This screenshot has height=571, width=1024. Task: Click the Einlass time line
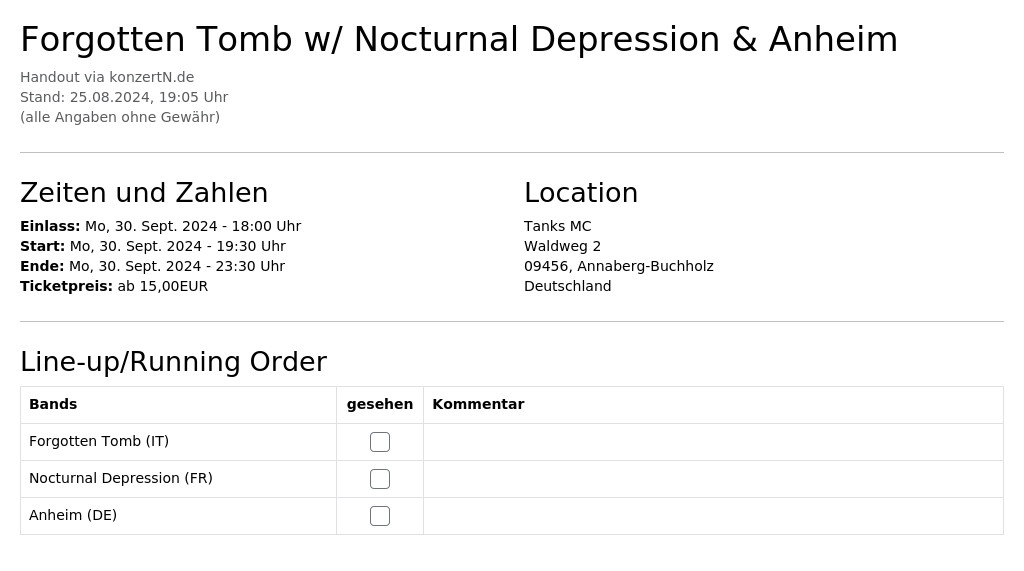pos(161,226)
